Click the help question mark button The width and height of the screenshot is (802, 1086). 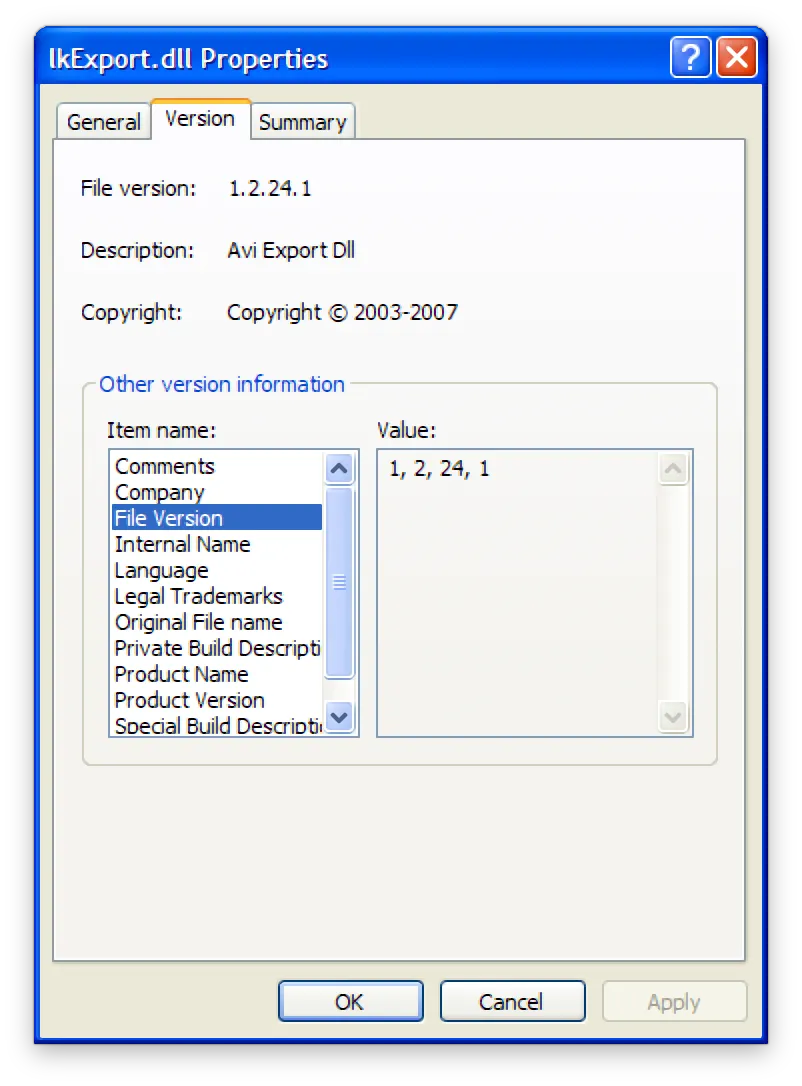click(690, 57)
